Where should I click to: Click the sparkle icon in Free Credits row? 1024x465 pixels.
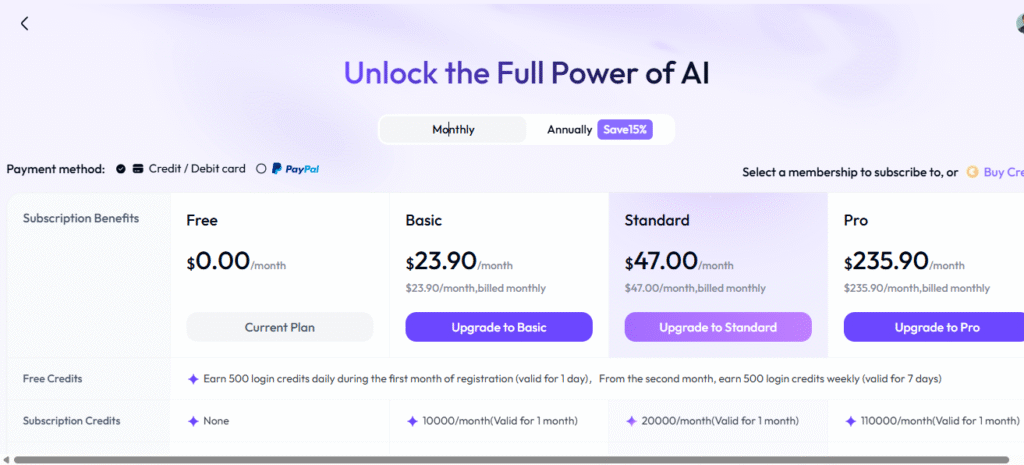point(193,379)
